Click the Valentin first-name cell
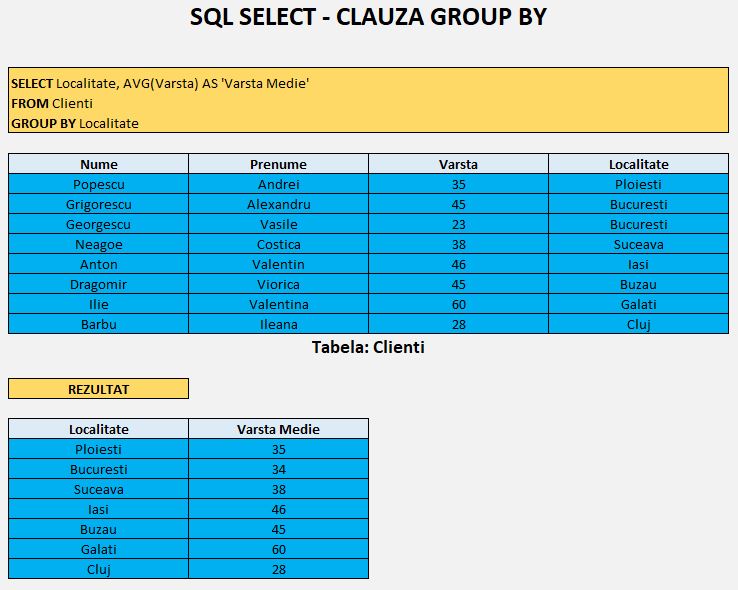The image size is (738, 590). (x=278, y=264)
